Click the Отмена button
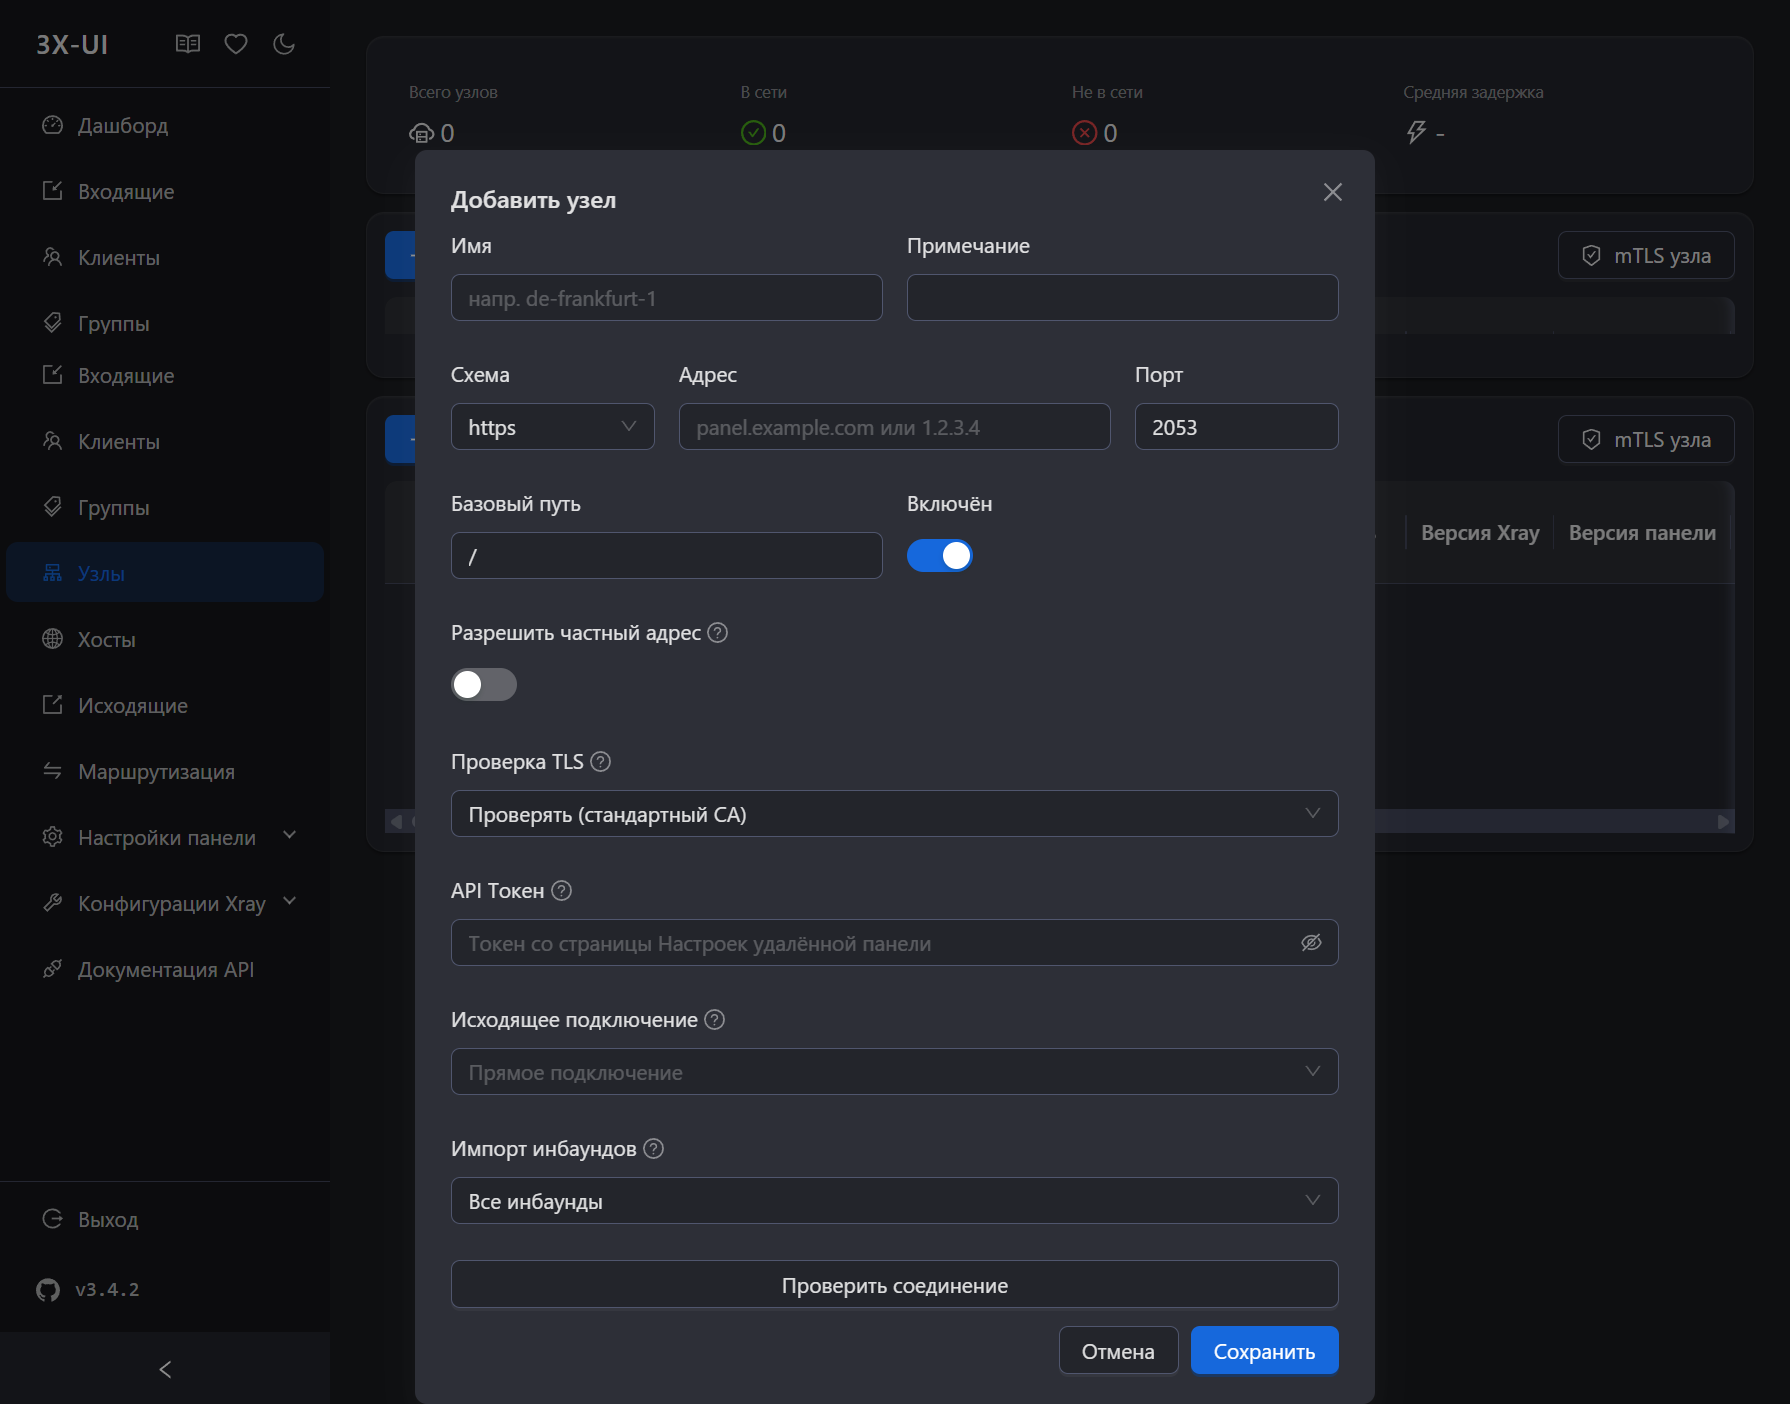Viewport: 1790px width, 1404px height. [x=1118, y=1351]
